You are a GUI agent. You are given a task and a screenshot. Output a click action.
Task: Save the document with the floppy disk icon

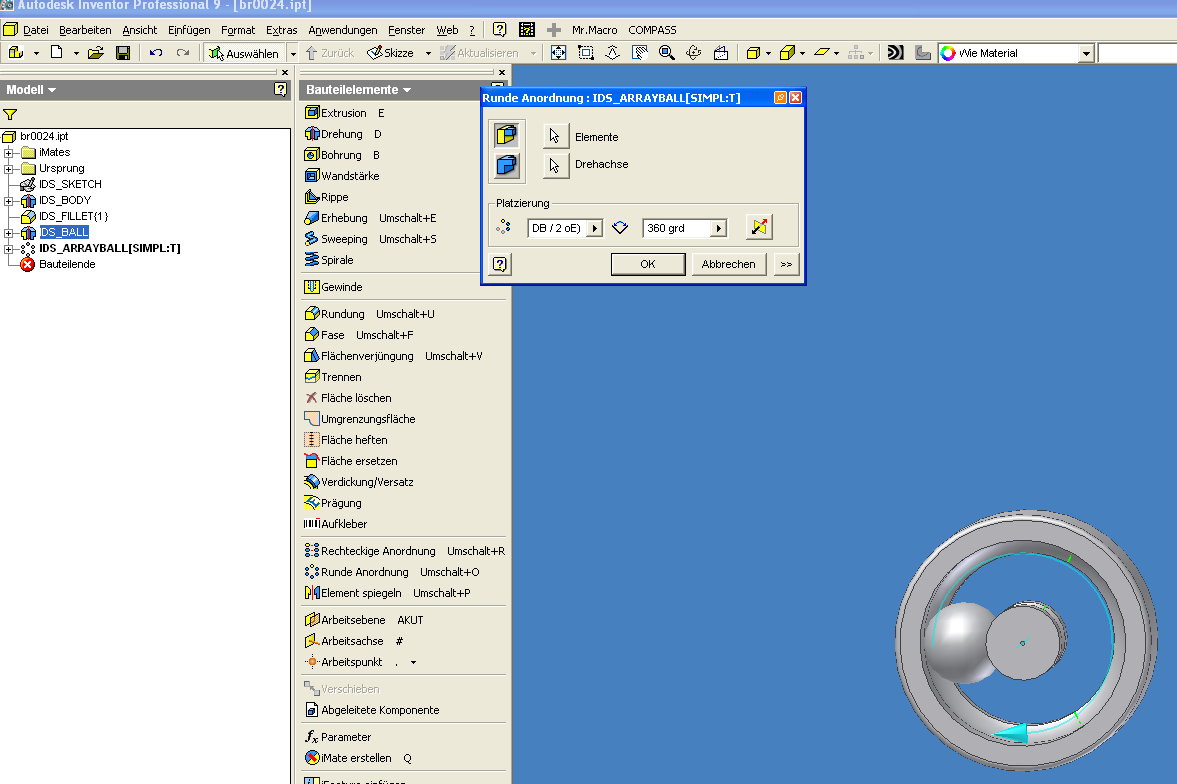pos(123,53)
